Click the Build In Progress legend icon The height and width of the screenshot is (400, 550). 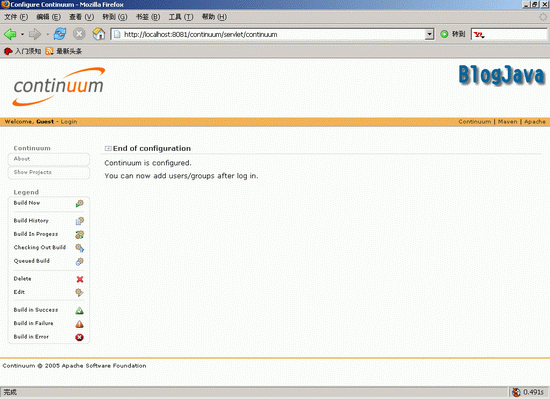pyautogui.click(x=80, y=234)
